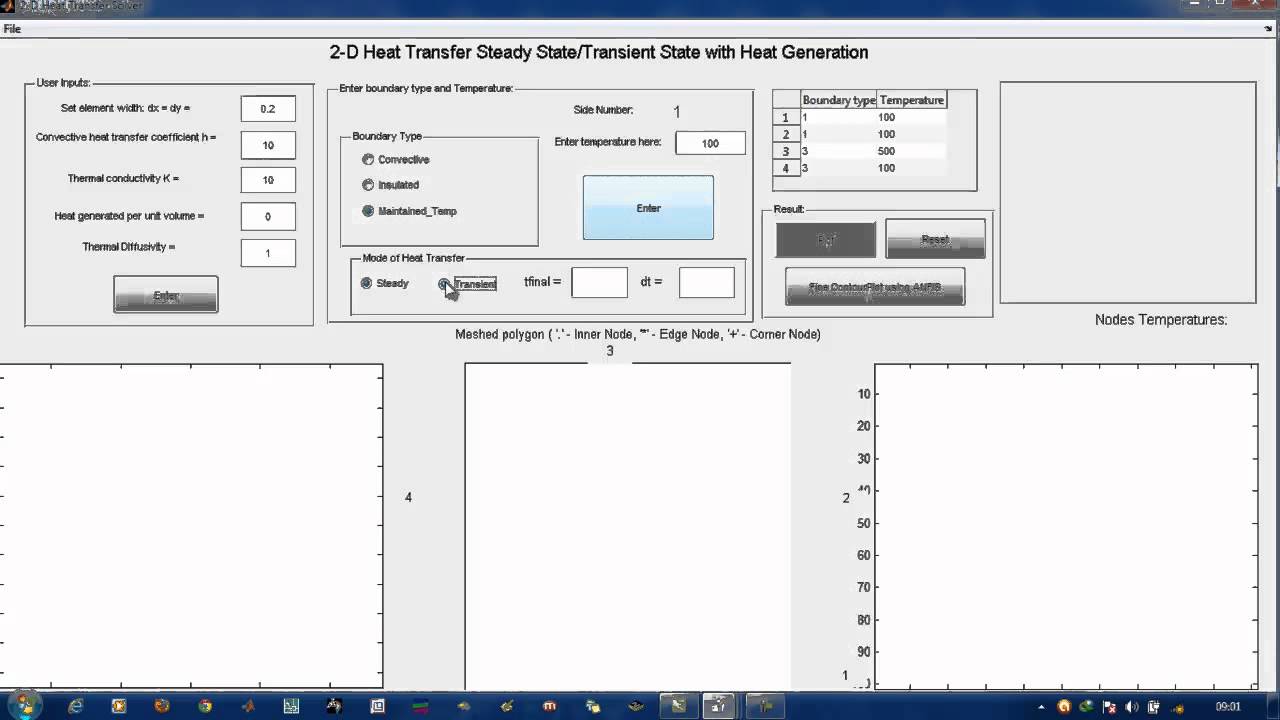Open the File menu

(12, 29)
